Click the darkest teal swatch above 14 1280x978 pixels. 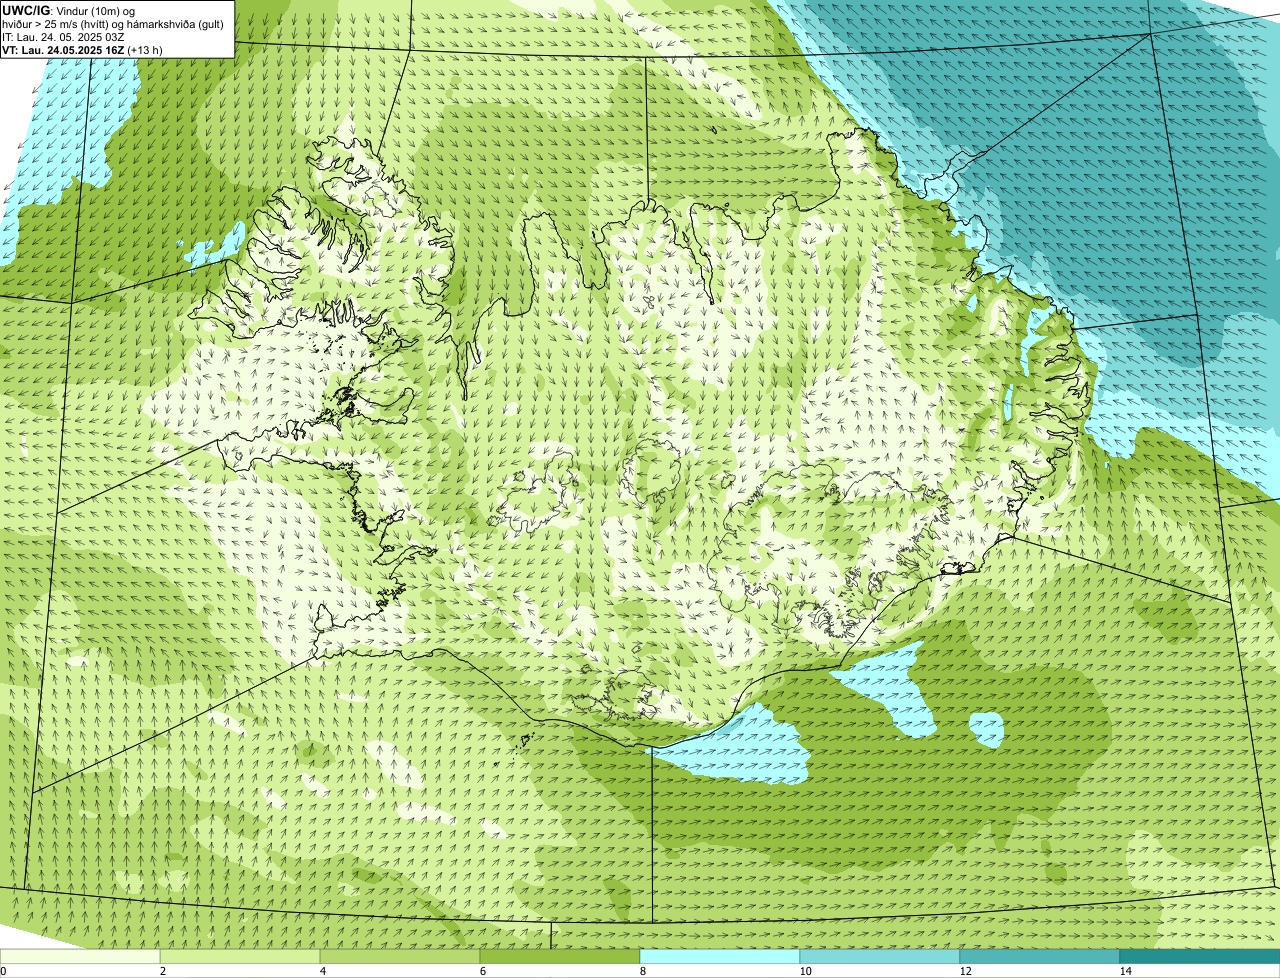click(1200, 956)
